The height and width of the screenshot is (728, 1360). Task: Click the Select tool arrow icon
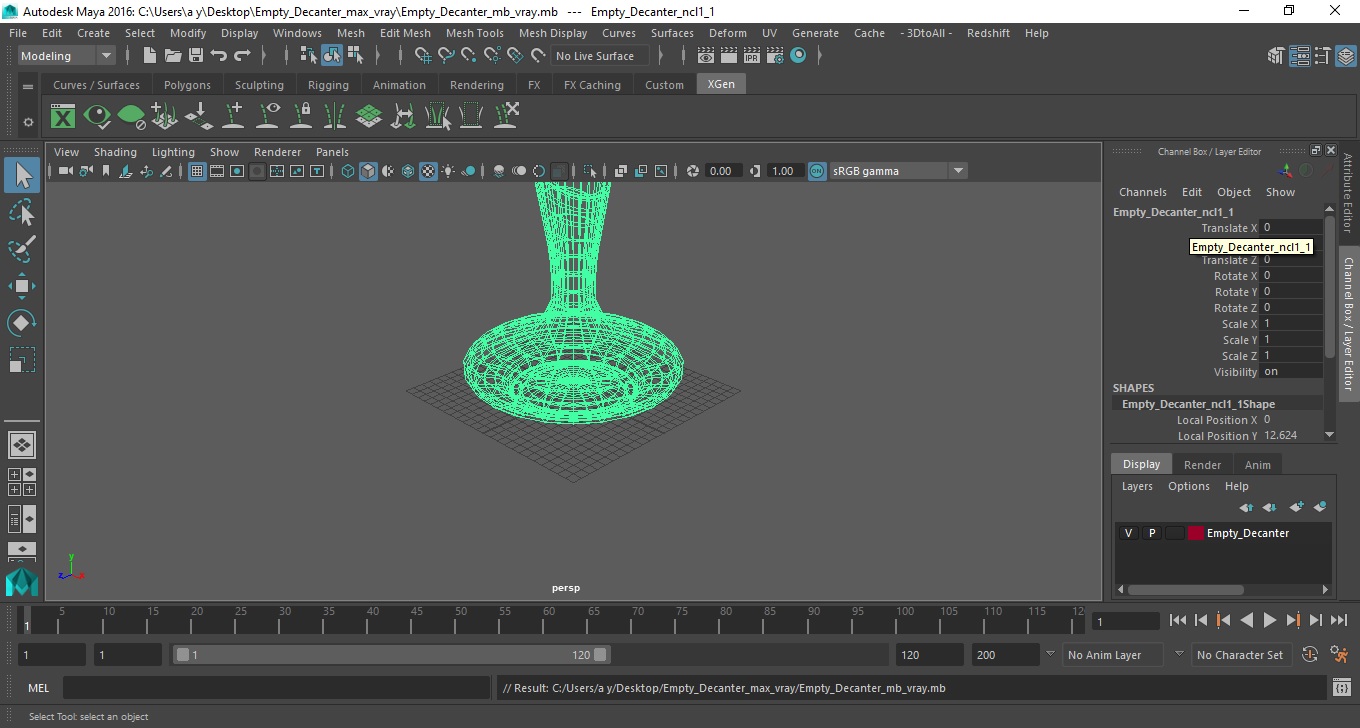coord(22,175)
